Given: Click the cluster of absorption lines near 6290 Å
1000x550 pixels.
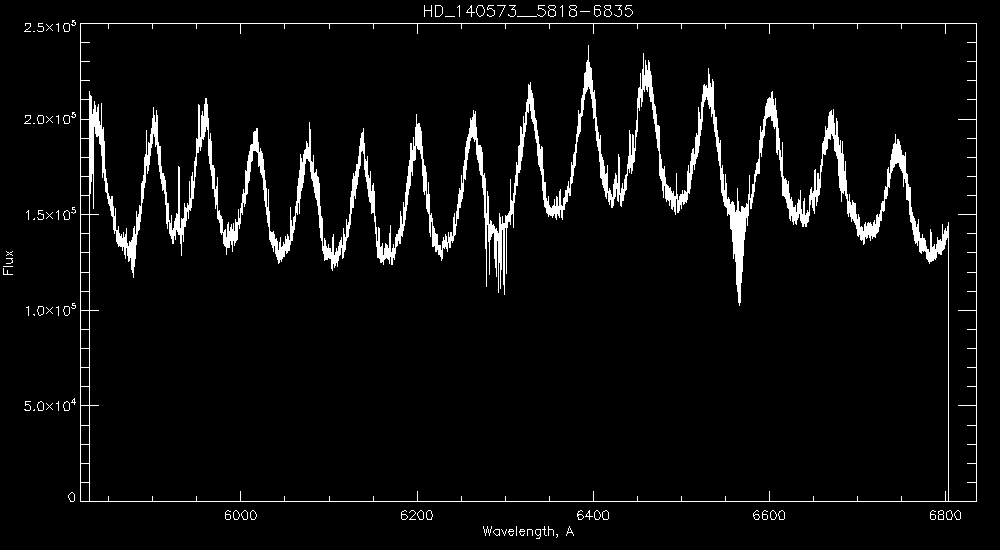Looking at the screenshot, I should 499,255.
